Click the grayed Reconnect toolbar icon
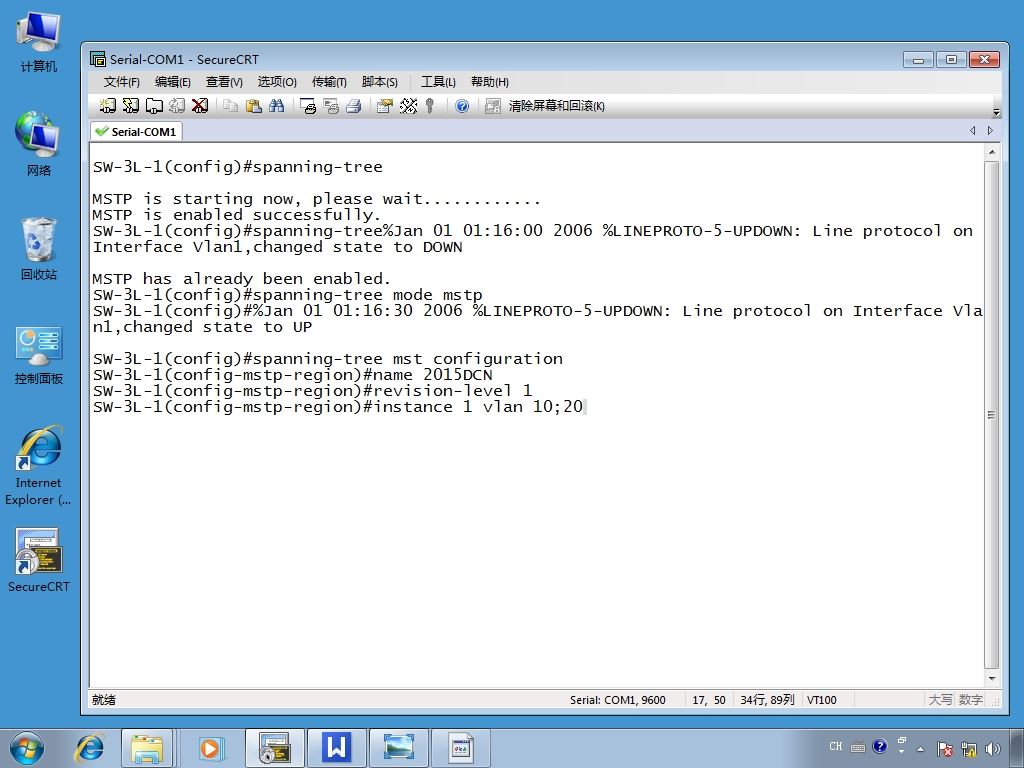 (x=177, y=106)
